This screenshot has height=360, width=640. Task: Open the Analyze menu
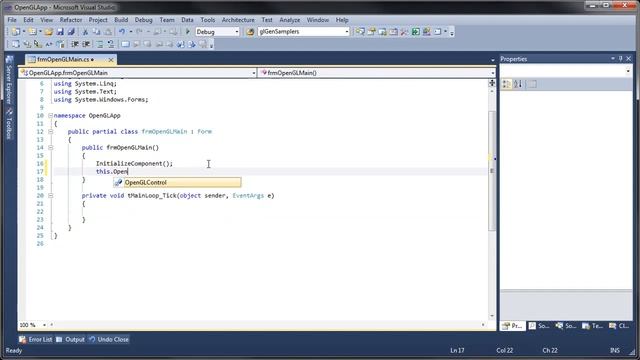289,20
